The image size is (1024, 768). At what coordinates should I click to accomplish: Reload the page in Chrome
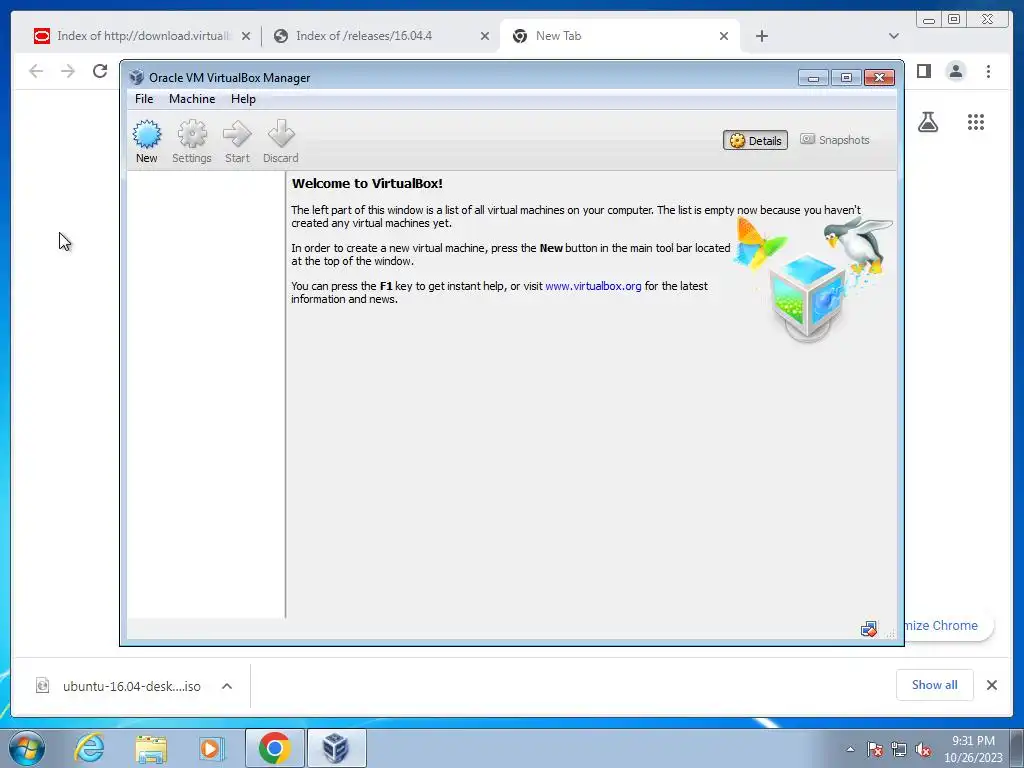tap(100, 71)
